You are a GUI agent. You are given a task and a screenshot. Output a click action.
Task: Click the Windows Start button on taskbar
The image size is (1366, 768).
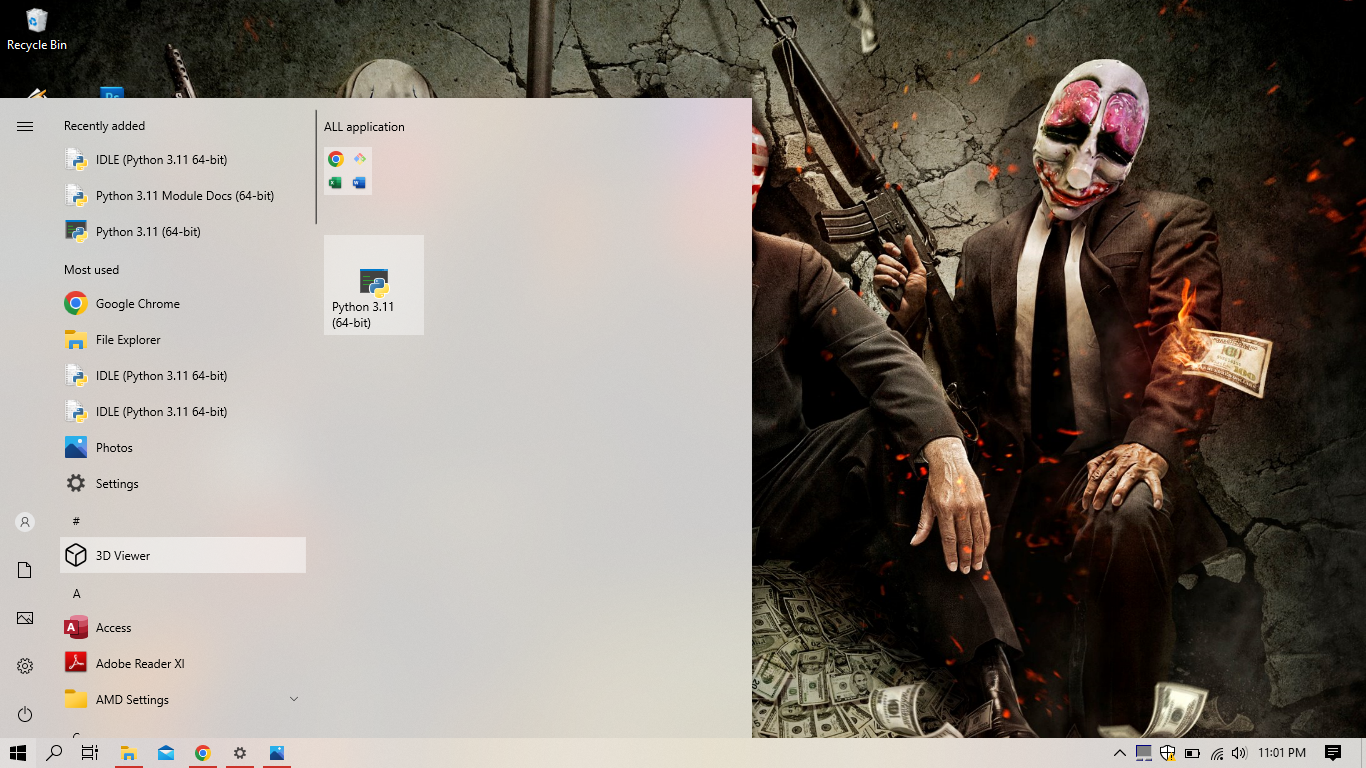[18, 753]
